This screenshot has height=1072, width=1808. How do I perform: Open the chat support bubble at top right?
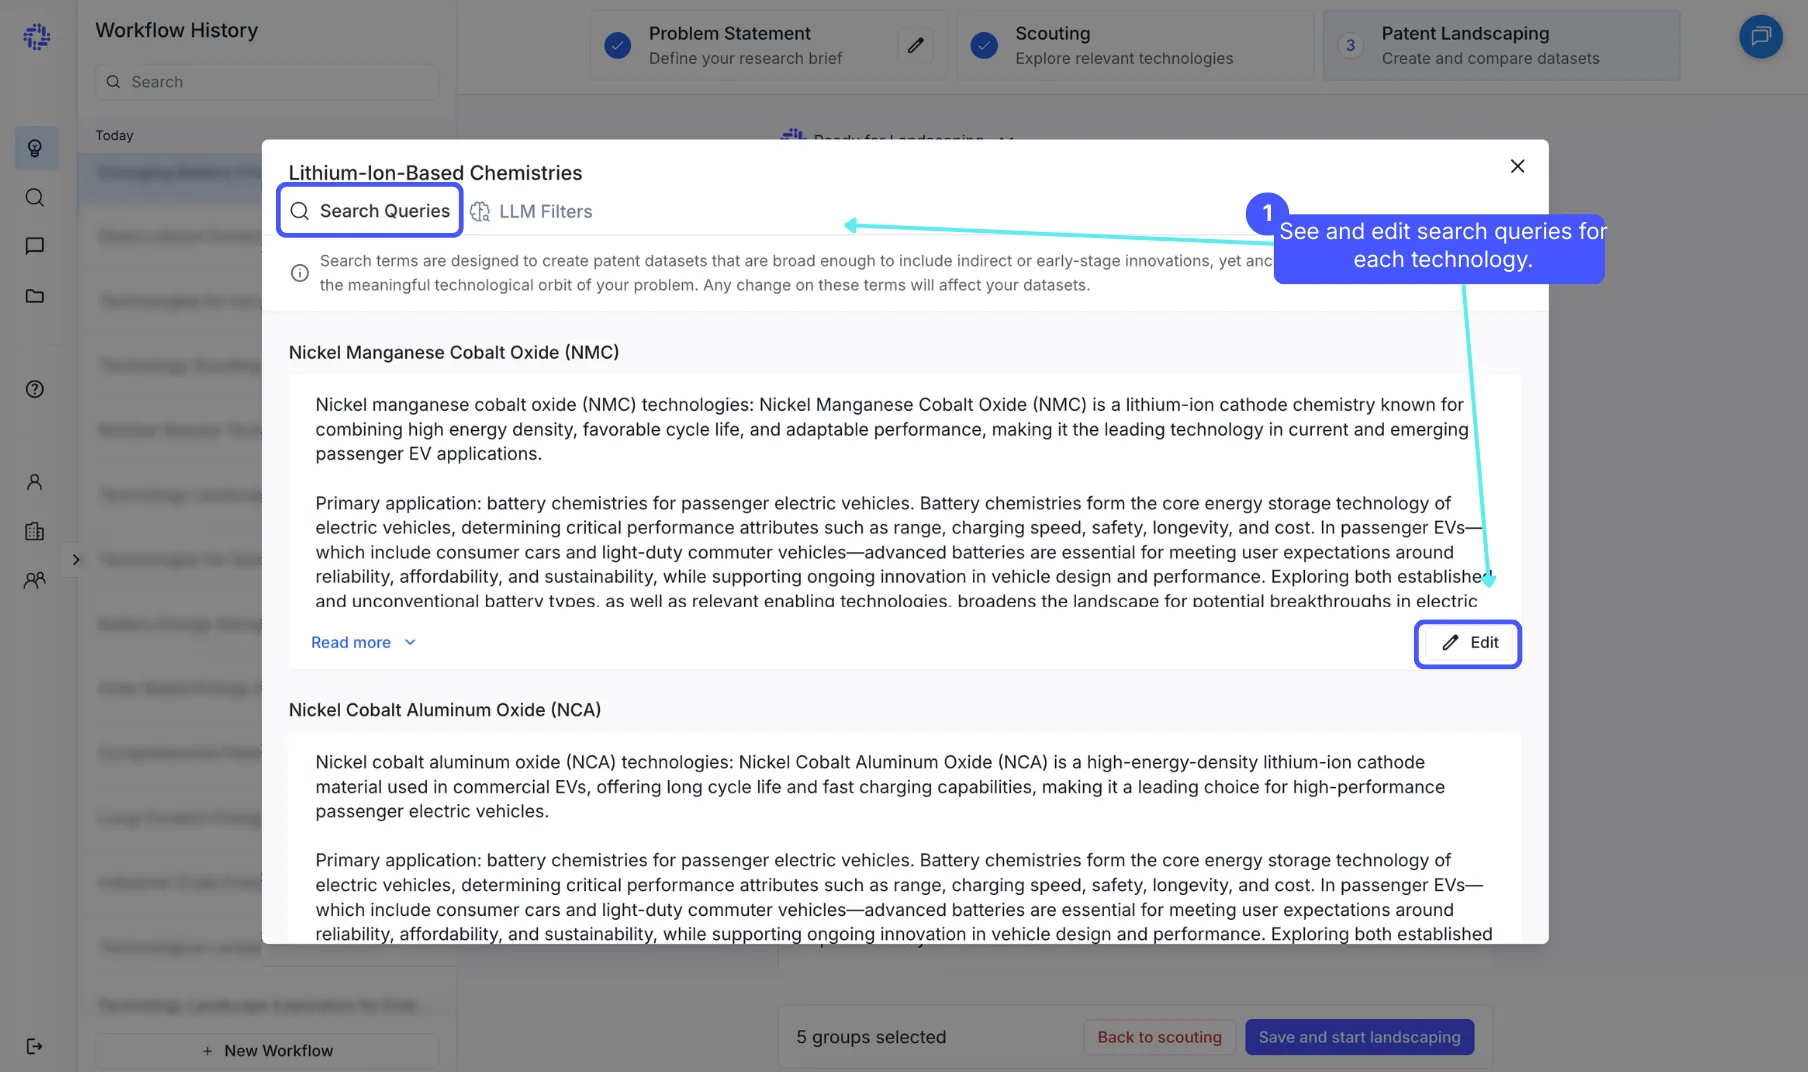tap(1760, 37)
